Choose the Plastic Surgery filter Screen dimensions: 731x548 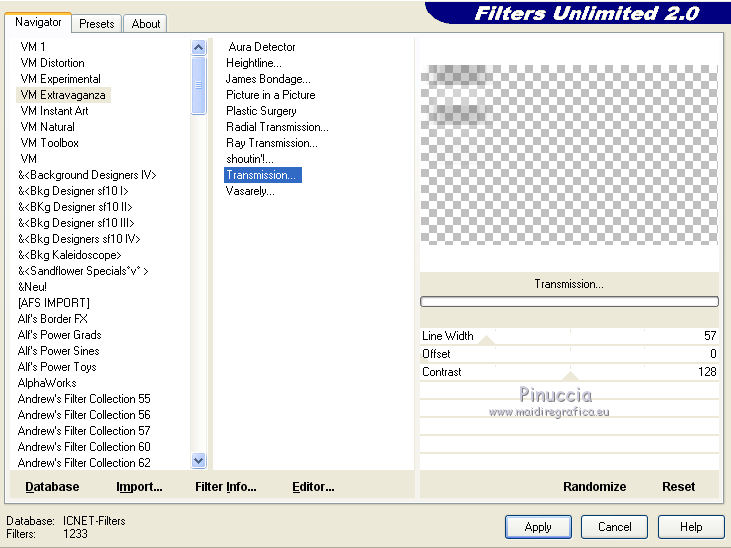(x=261, y=111)
